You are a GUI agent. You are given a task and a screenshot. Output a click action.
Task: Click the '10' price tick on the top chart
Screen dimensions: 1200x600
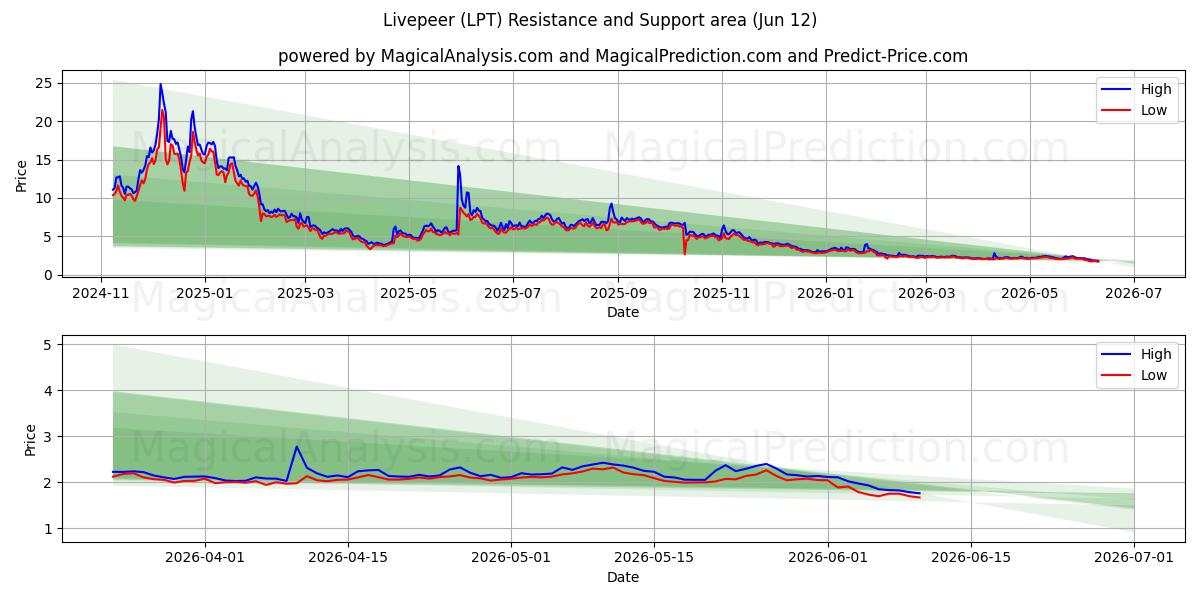click(45, 198)
